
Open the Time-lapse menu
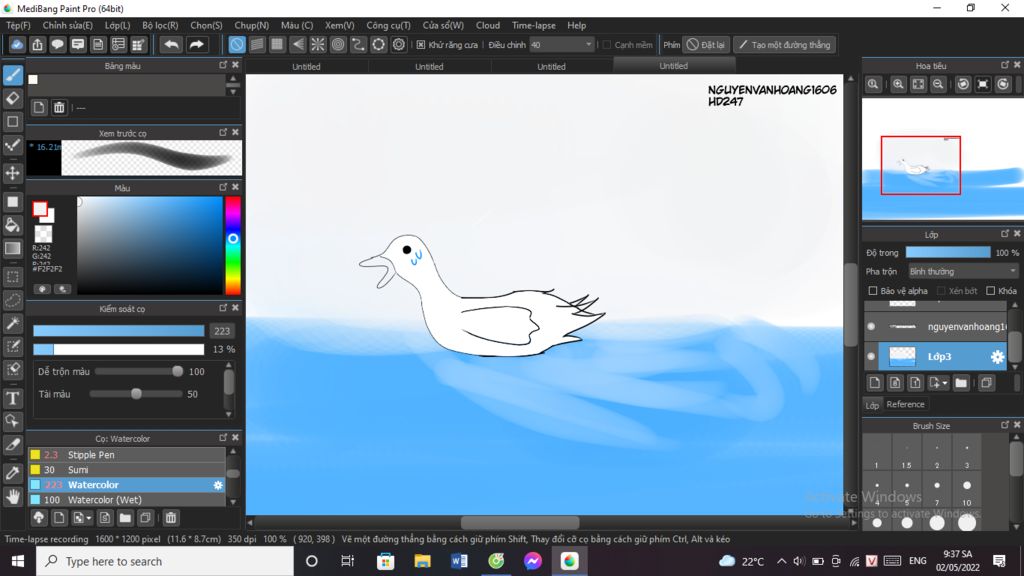[x=534, y=25]
